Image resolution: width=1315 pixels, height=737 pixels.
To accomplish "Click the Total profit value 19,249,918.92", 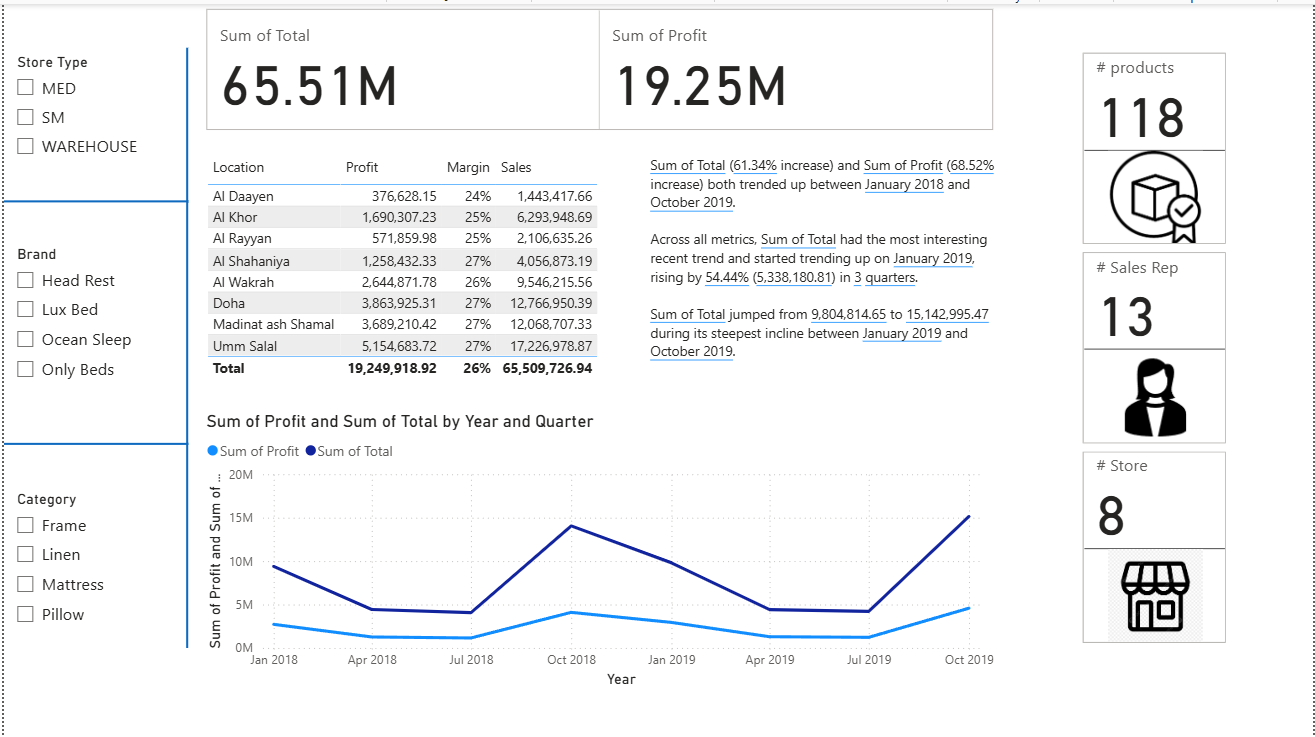I will tap(392, 368).
